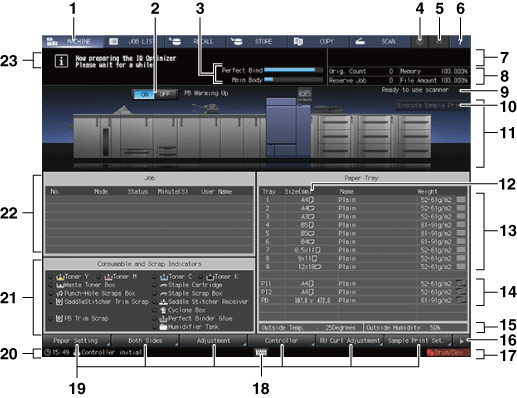
Task: Click the Controller button
Action: pyautogui.click(x=282, y=341)
